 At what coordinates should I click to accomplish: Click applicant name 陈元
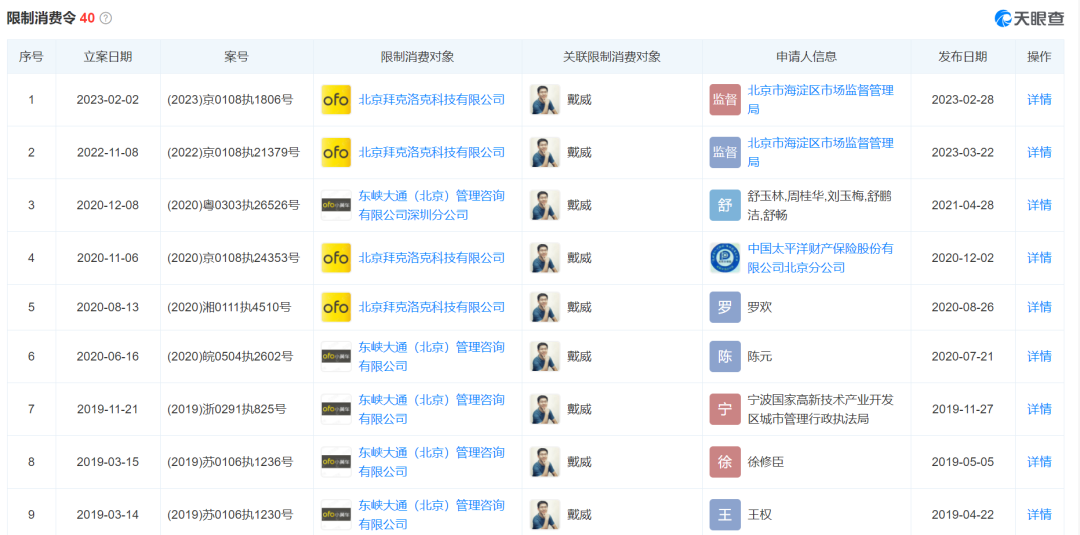(x=760, y=356)
